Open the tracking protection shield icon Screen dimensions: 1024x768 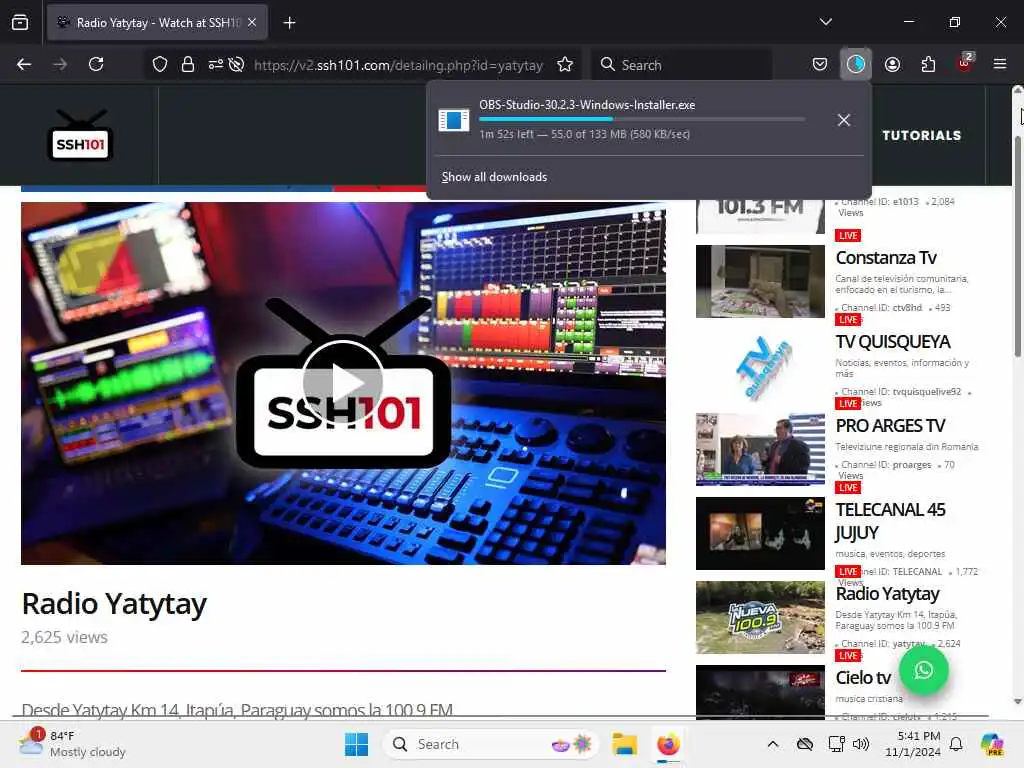click(160, 64)
